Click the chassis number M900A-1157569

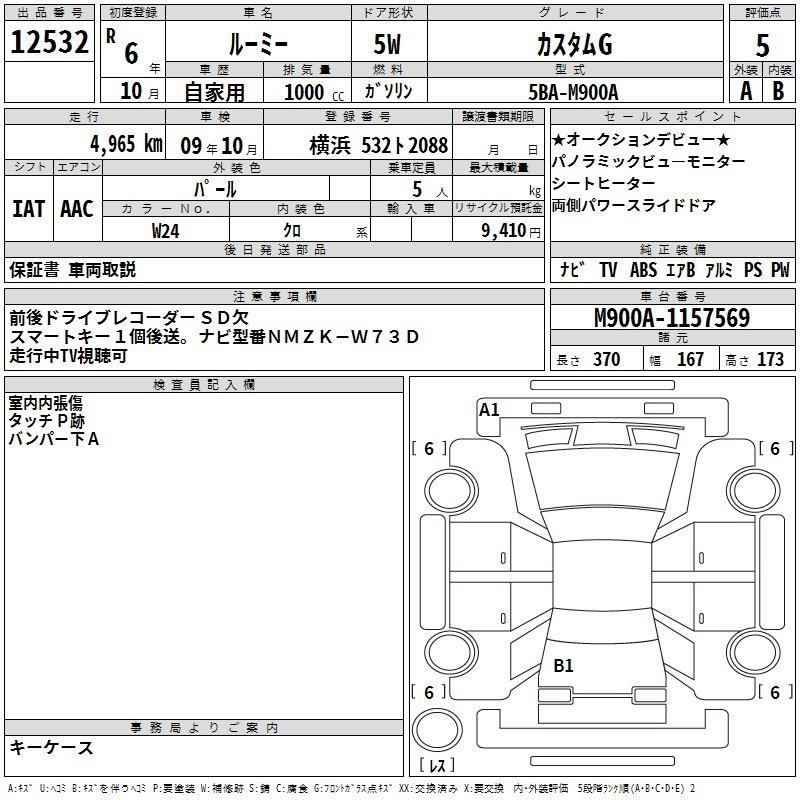[671, 318]
